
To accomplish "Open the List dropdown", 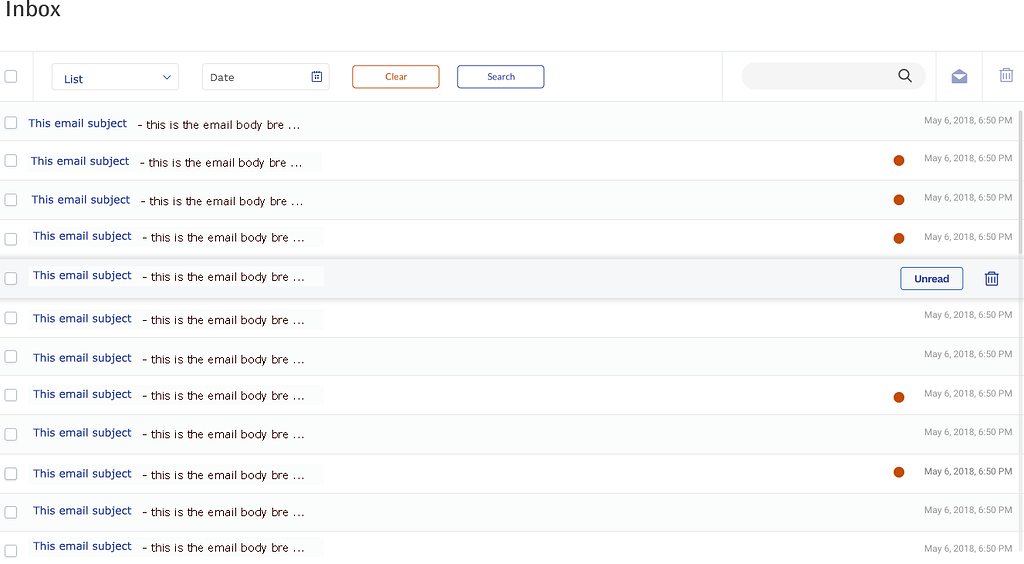I will click(115, 77).
